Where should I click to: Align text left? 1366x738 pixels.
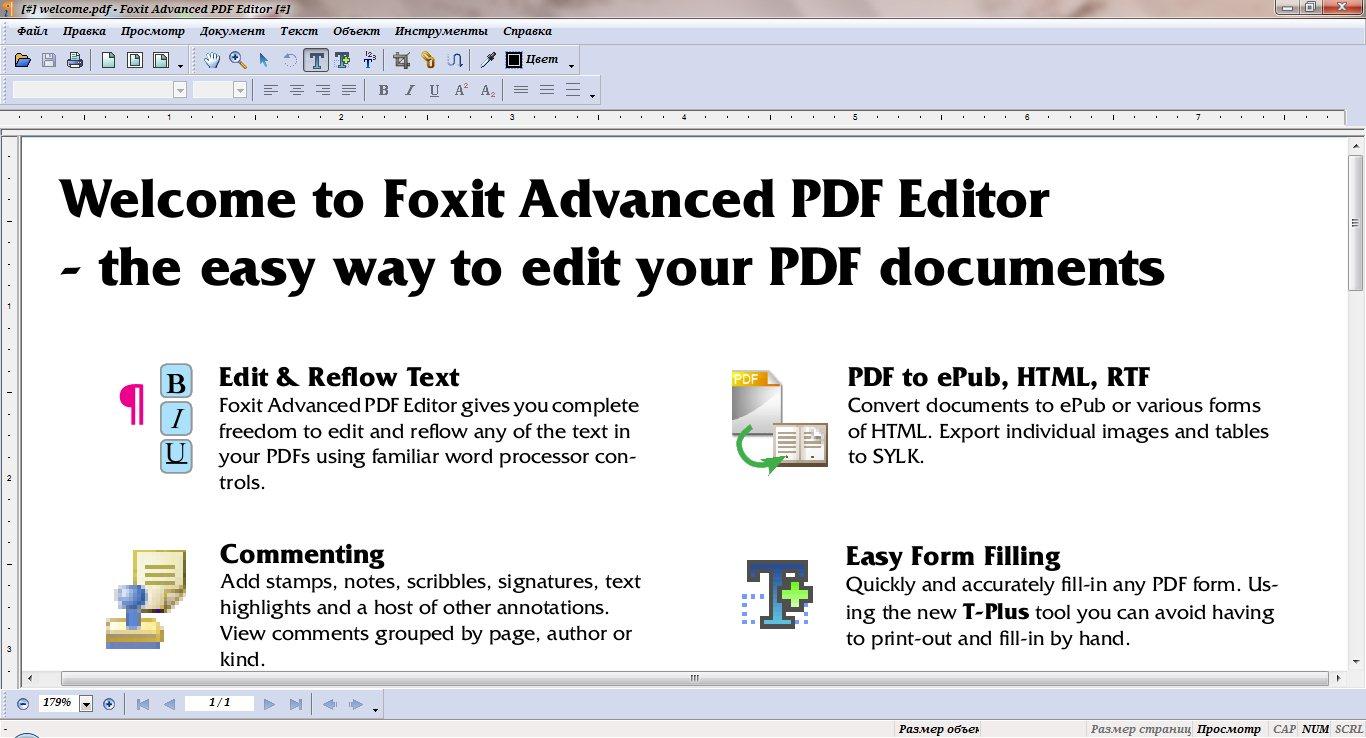coord(271,90)
